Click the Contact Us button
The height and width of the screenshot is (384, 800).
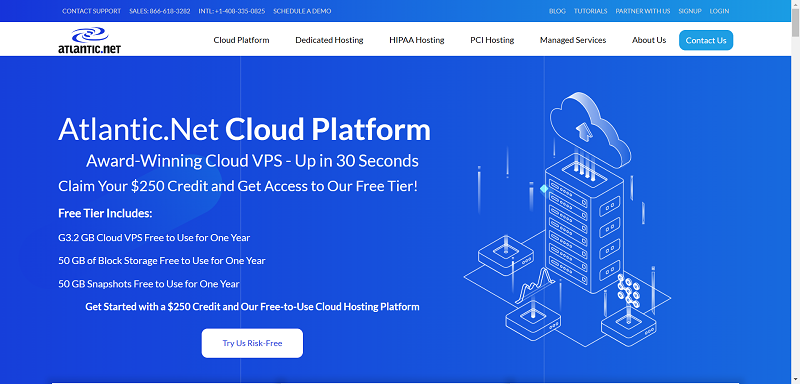click(x=706, y=40)
